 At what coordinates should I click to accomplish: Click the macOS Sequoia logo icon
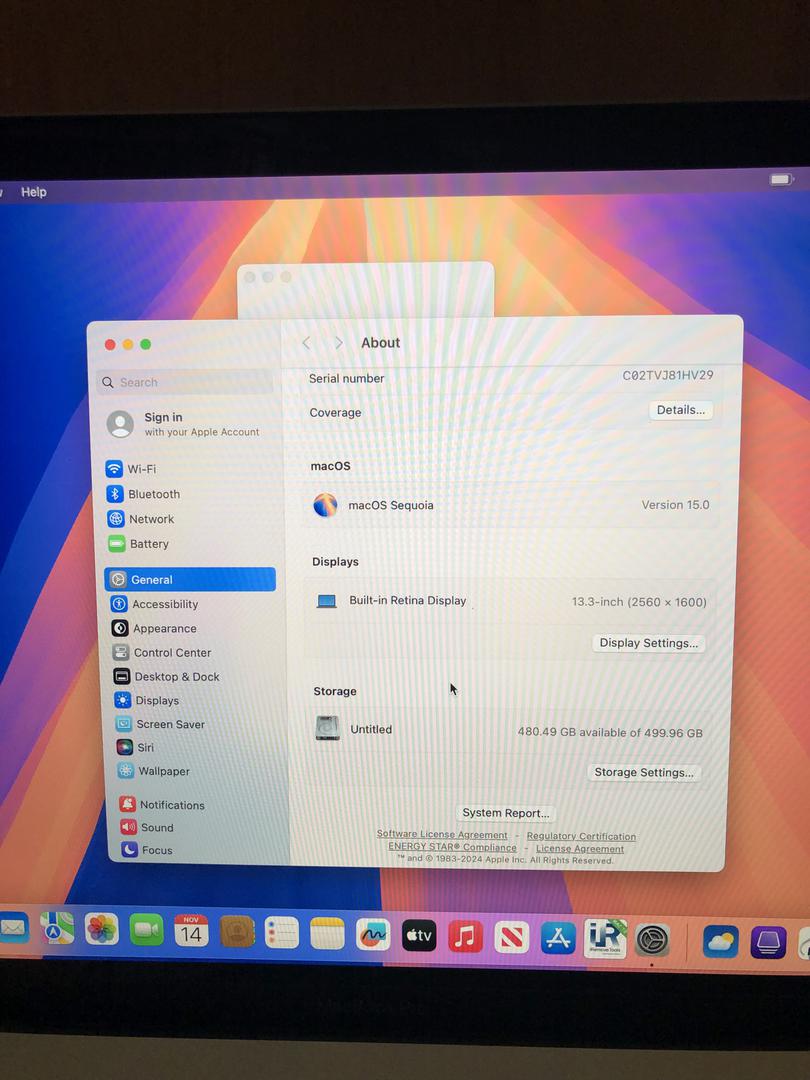pos(325,505)
